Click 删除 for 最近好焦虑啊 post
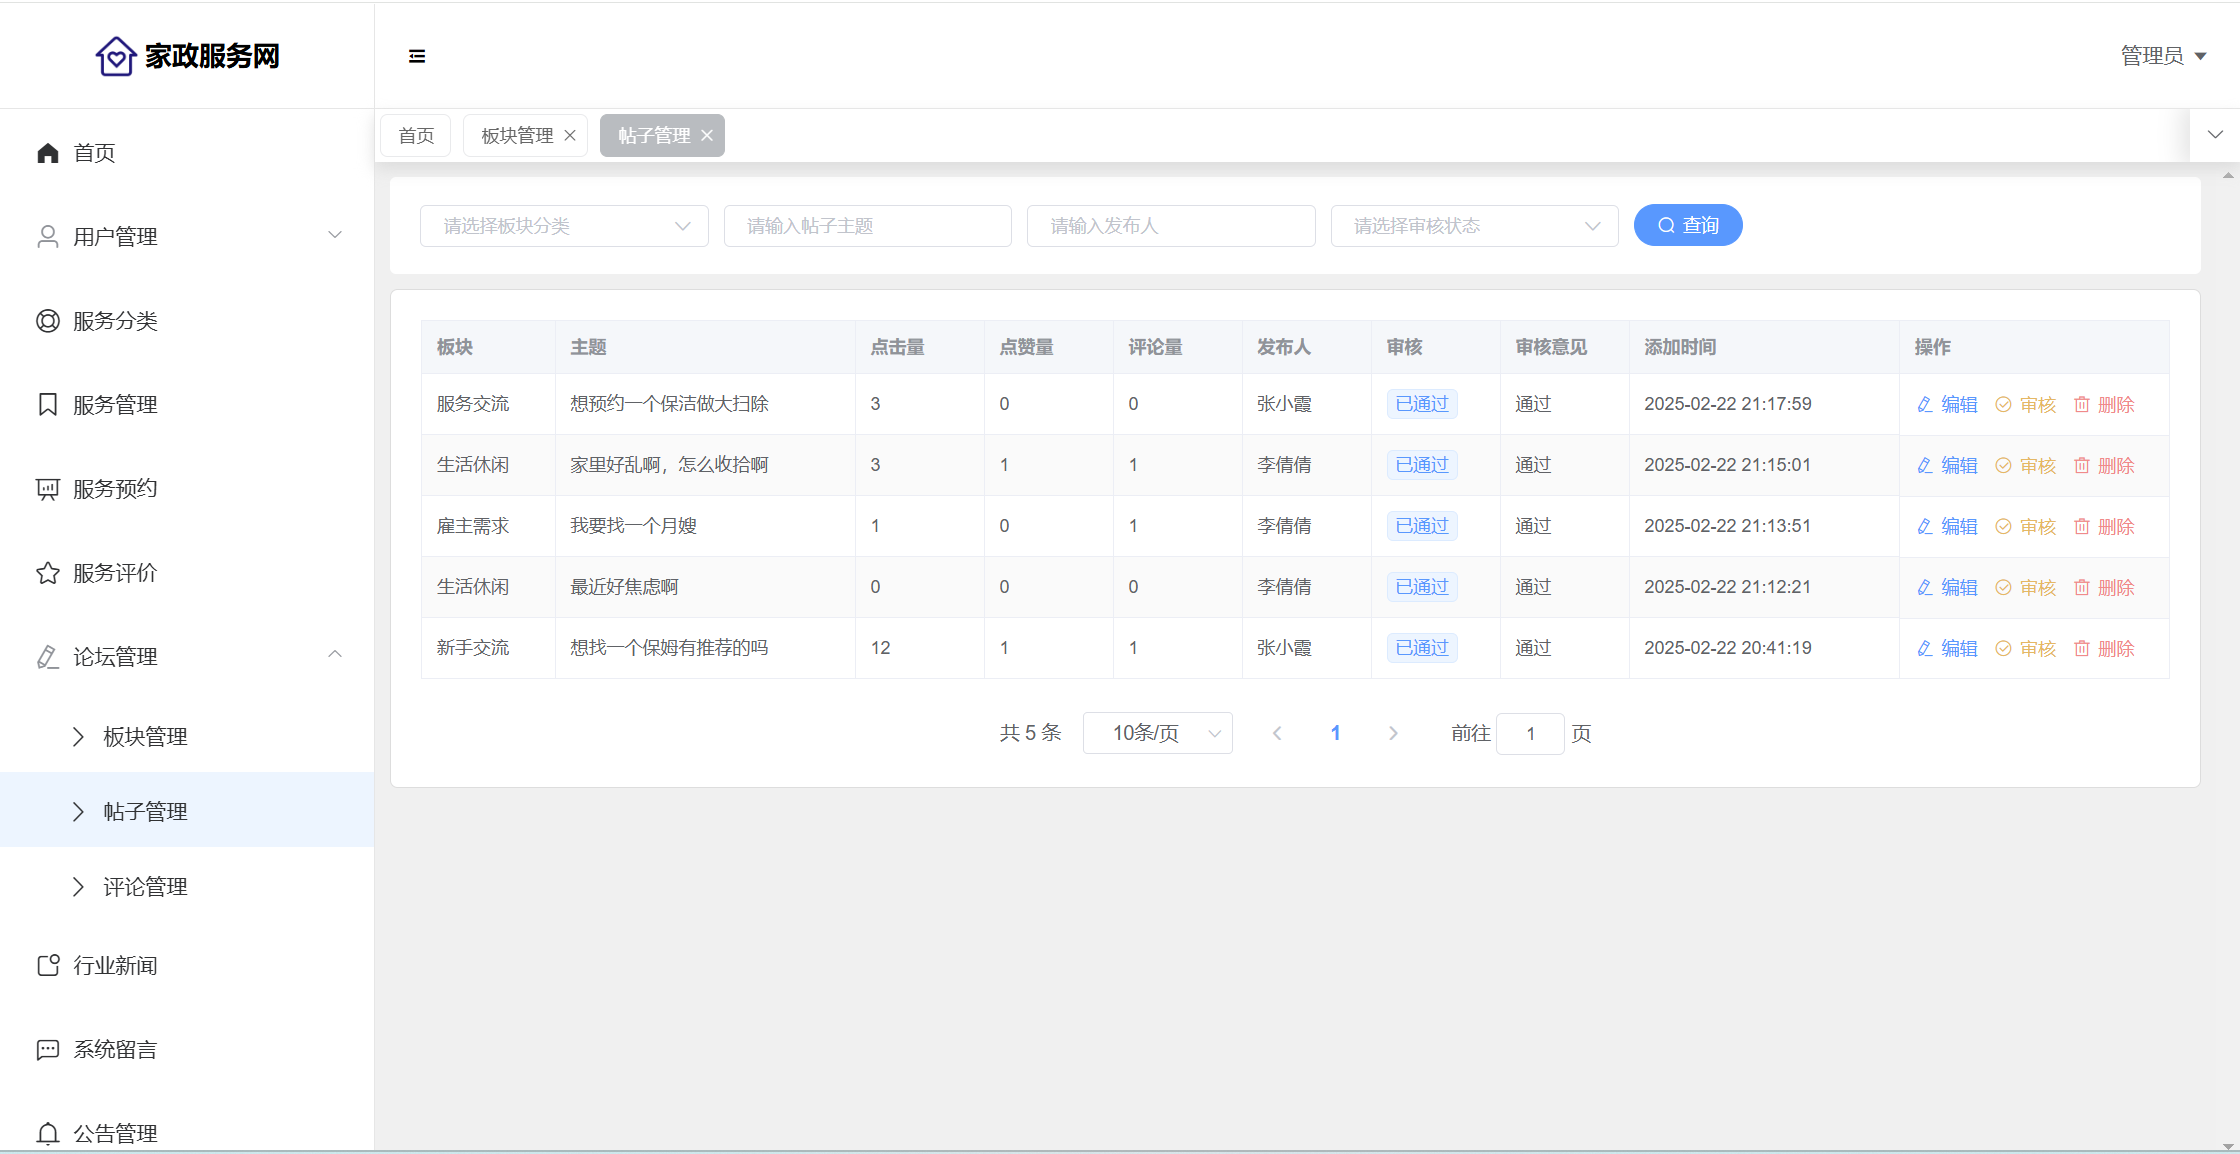 click(x=2105, y=588)
